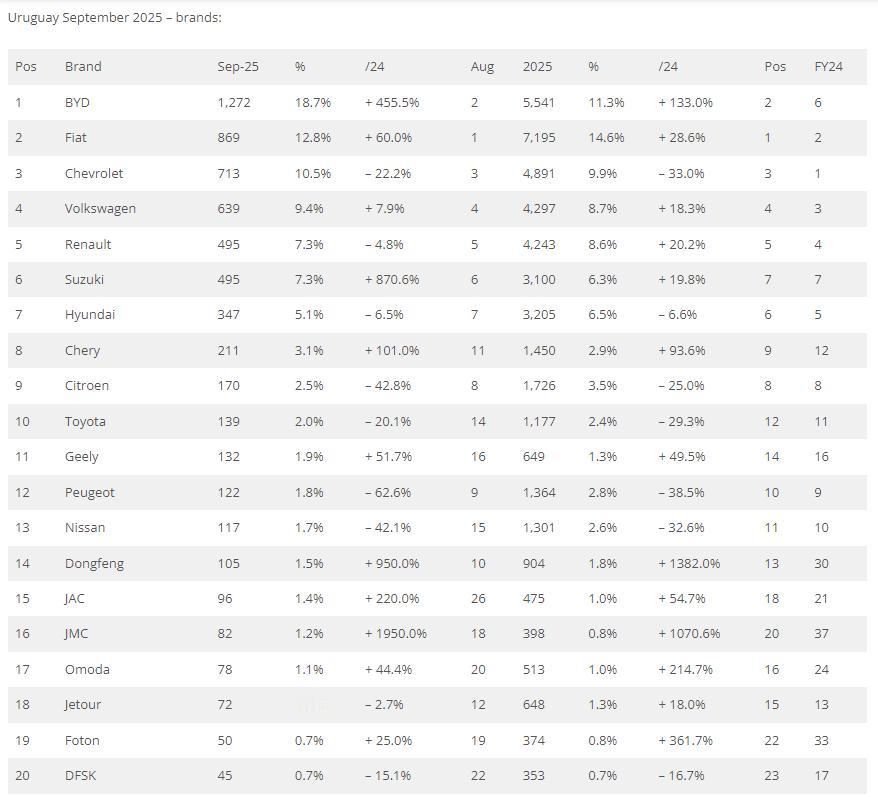The width and height of the screenshot is (878, 797).
Task: Click the Omoda brand name
Action: click(87, 669)
